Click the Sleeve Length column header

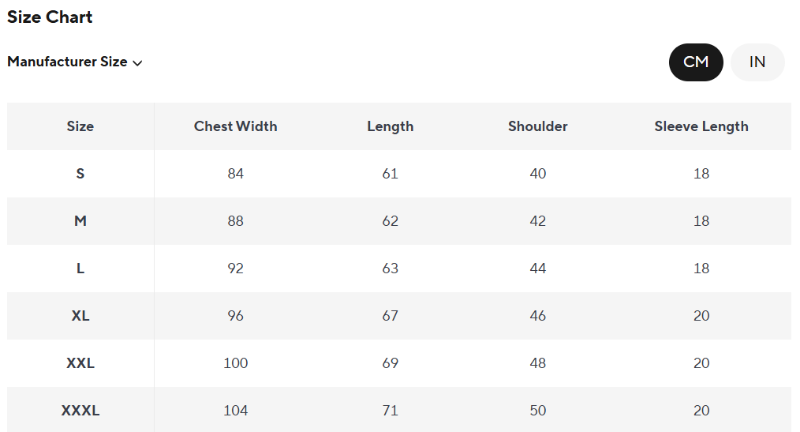click(701, 126)
